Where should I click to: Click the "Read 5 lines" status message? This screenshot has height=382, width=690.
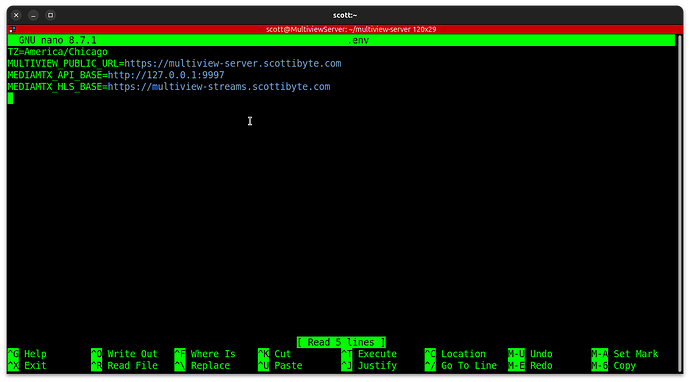point(341,342)
